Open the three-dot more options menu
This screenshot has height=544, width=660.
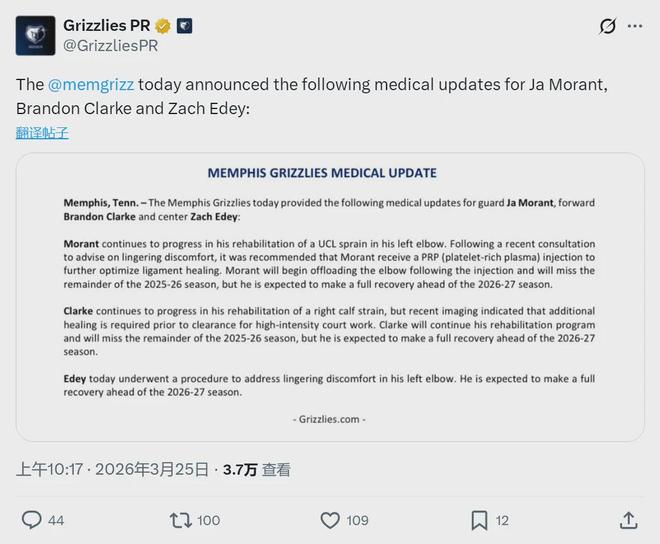(x=636, y=26)
